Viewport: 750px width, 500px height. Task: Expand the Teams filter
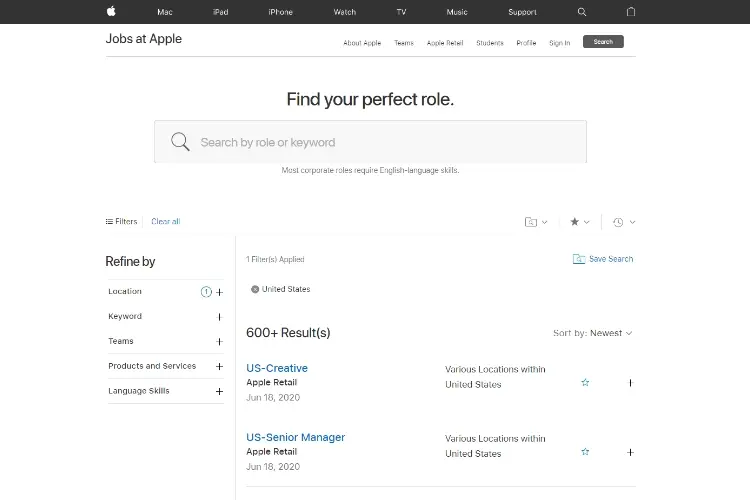(x=219, y=342)
